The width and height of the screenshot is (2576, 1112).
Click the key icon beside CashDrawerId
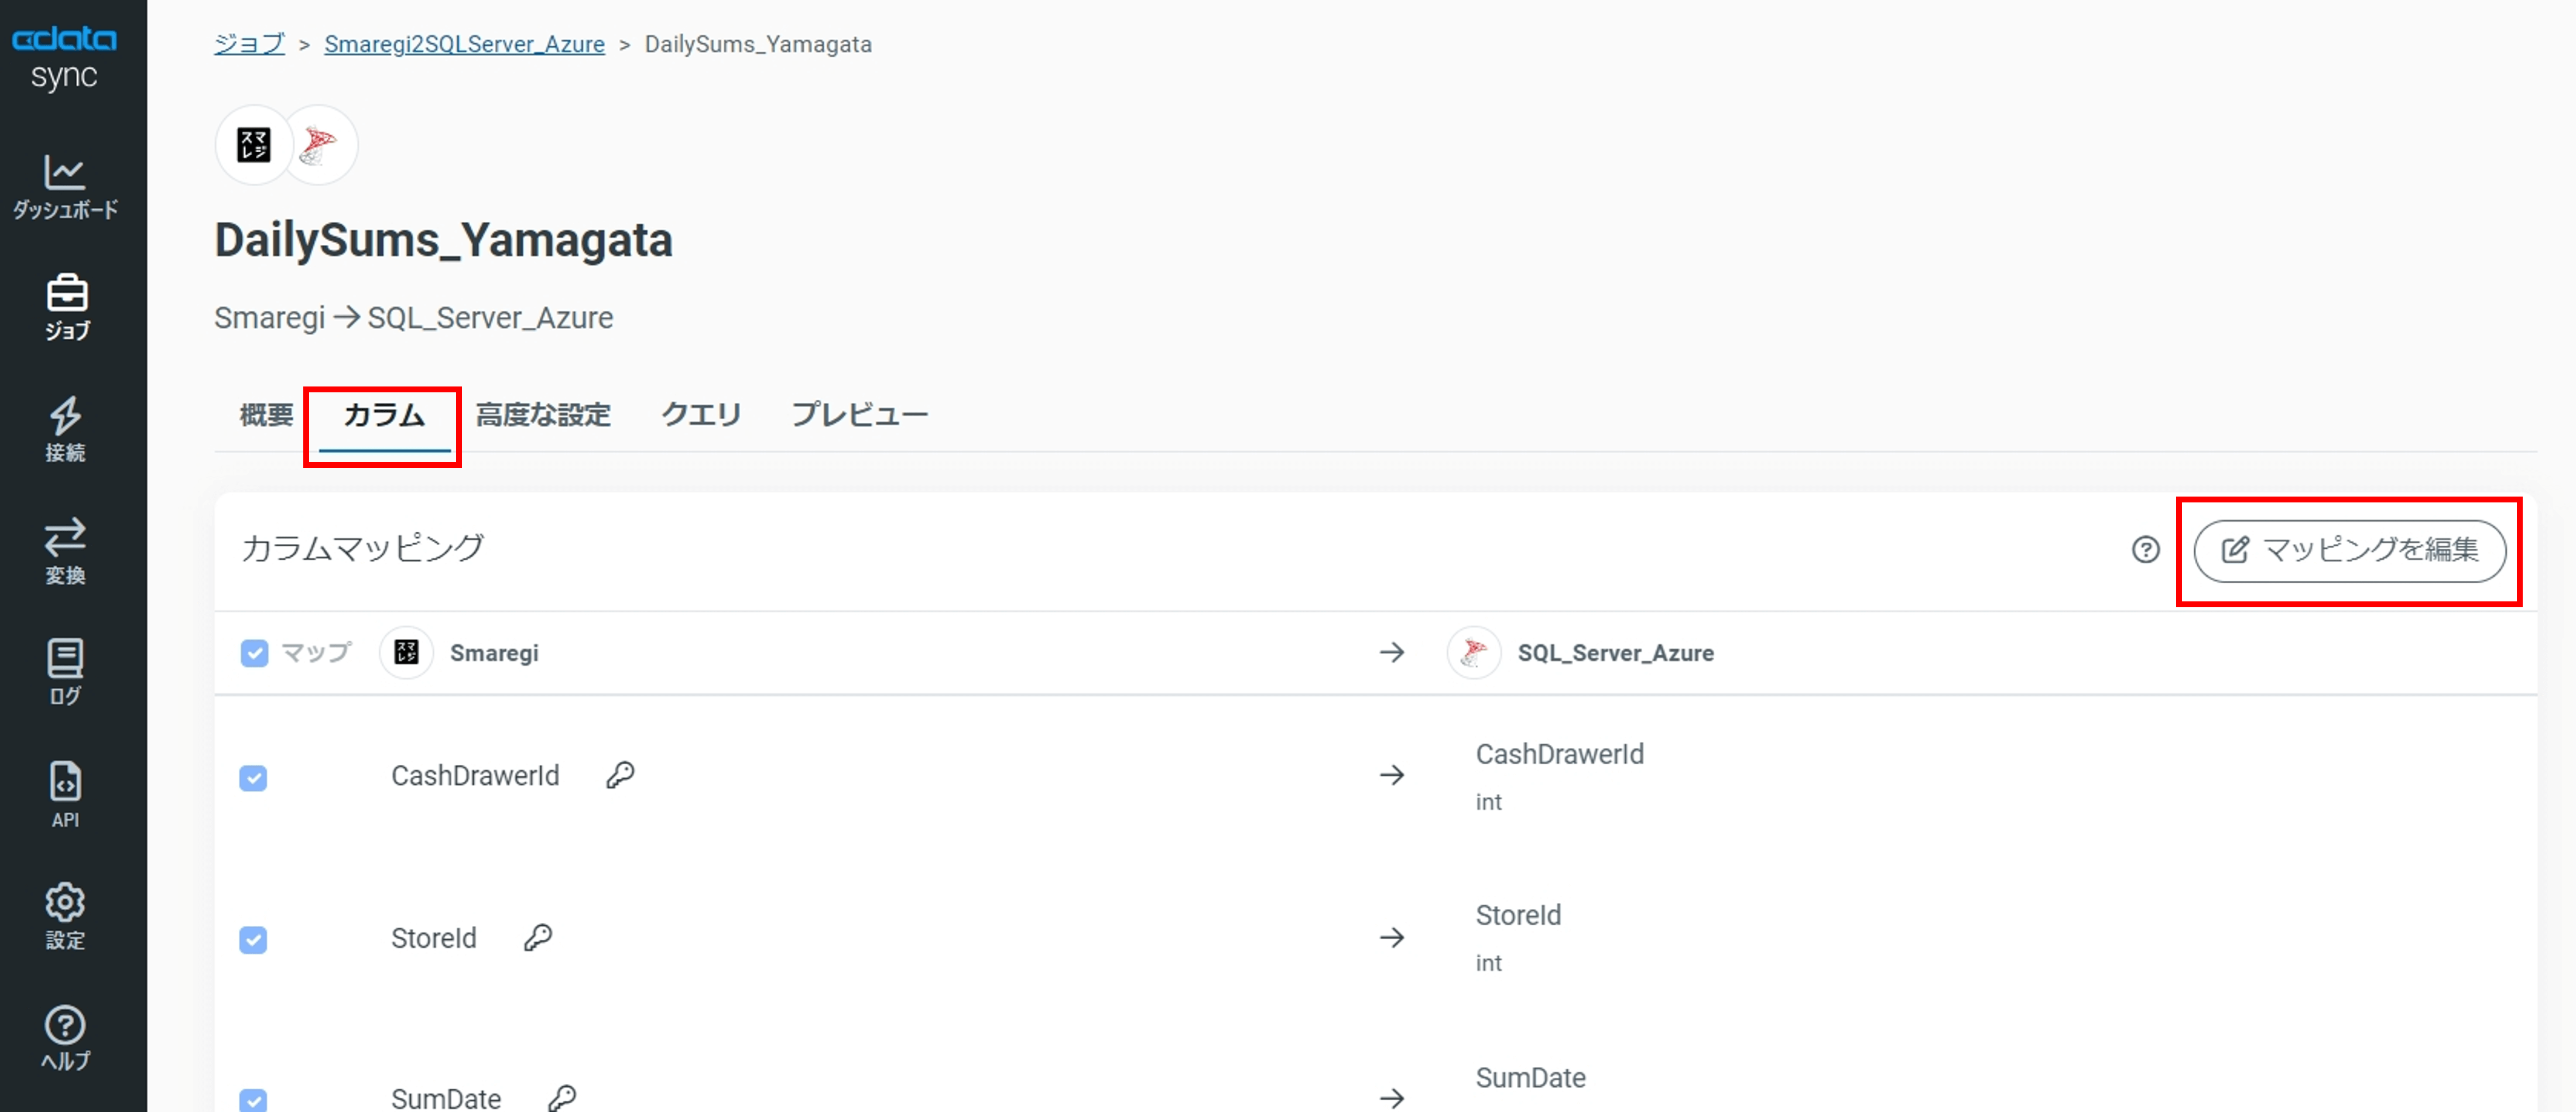pos(620,776)
